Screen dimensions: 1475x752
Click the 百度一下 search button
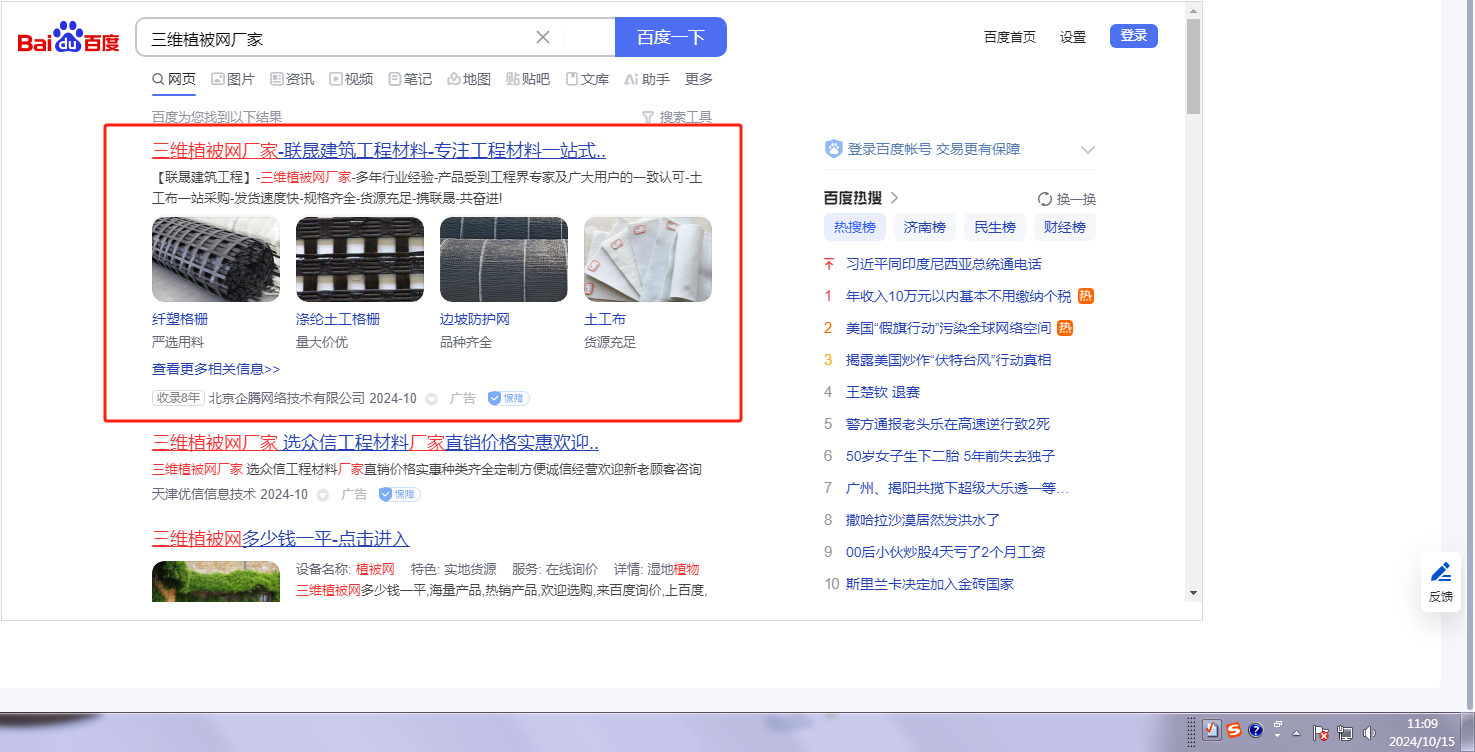click(x=671, y=37)
